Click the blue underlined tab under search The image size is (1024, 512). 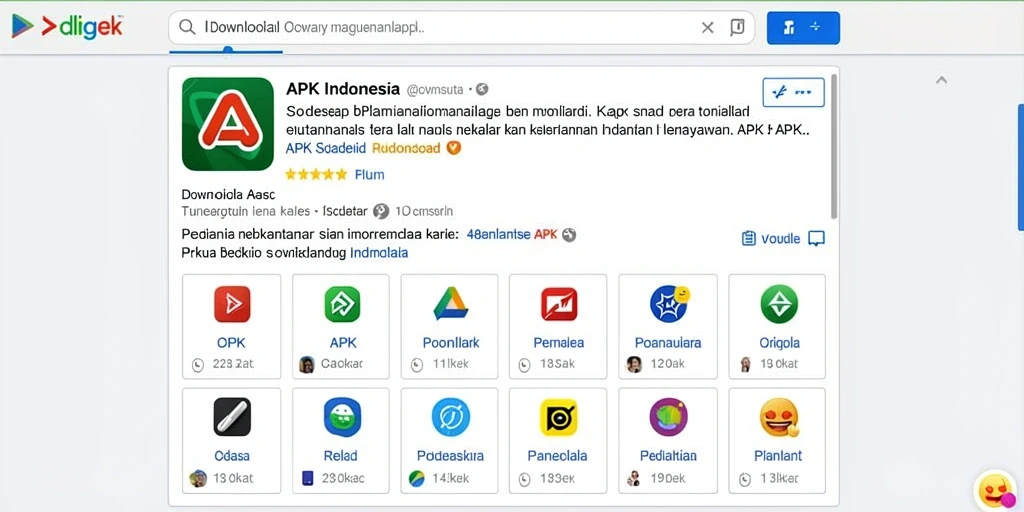(226, 50)
